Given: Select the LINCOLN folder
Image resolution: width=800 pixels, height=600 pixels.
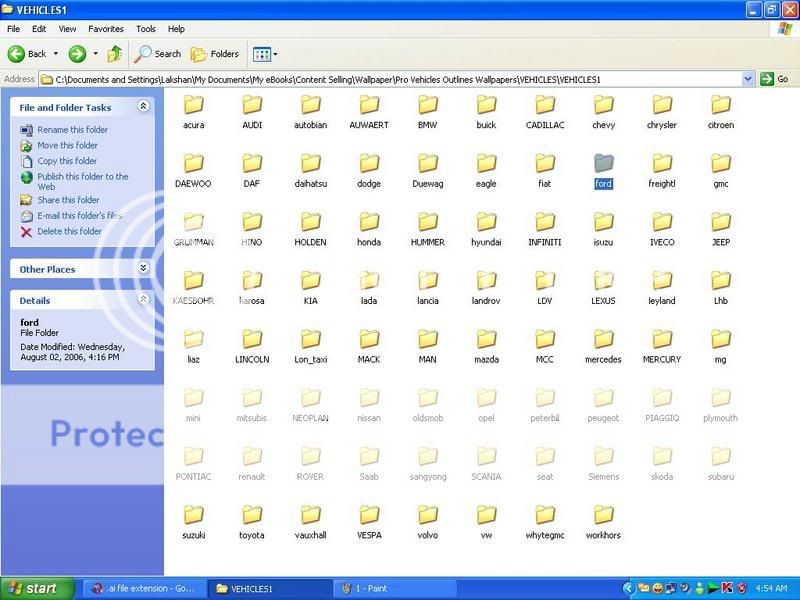Looking at the screenshot, I should 252,347.
